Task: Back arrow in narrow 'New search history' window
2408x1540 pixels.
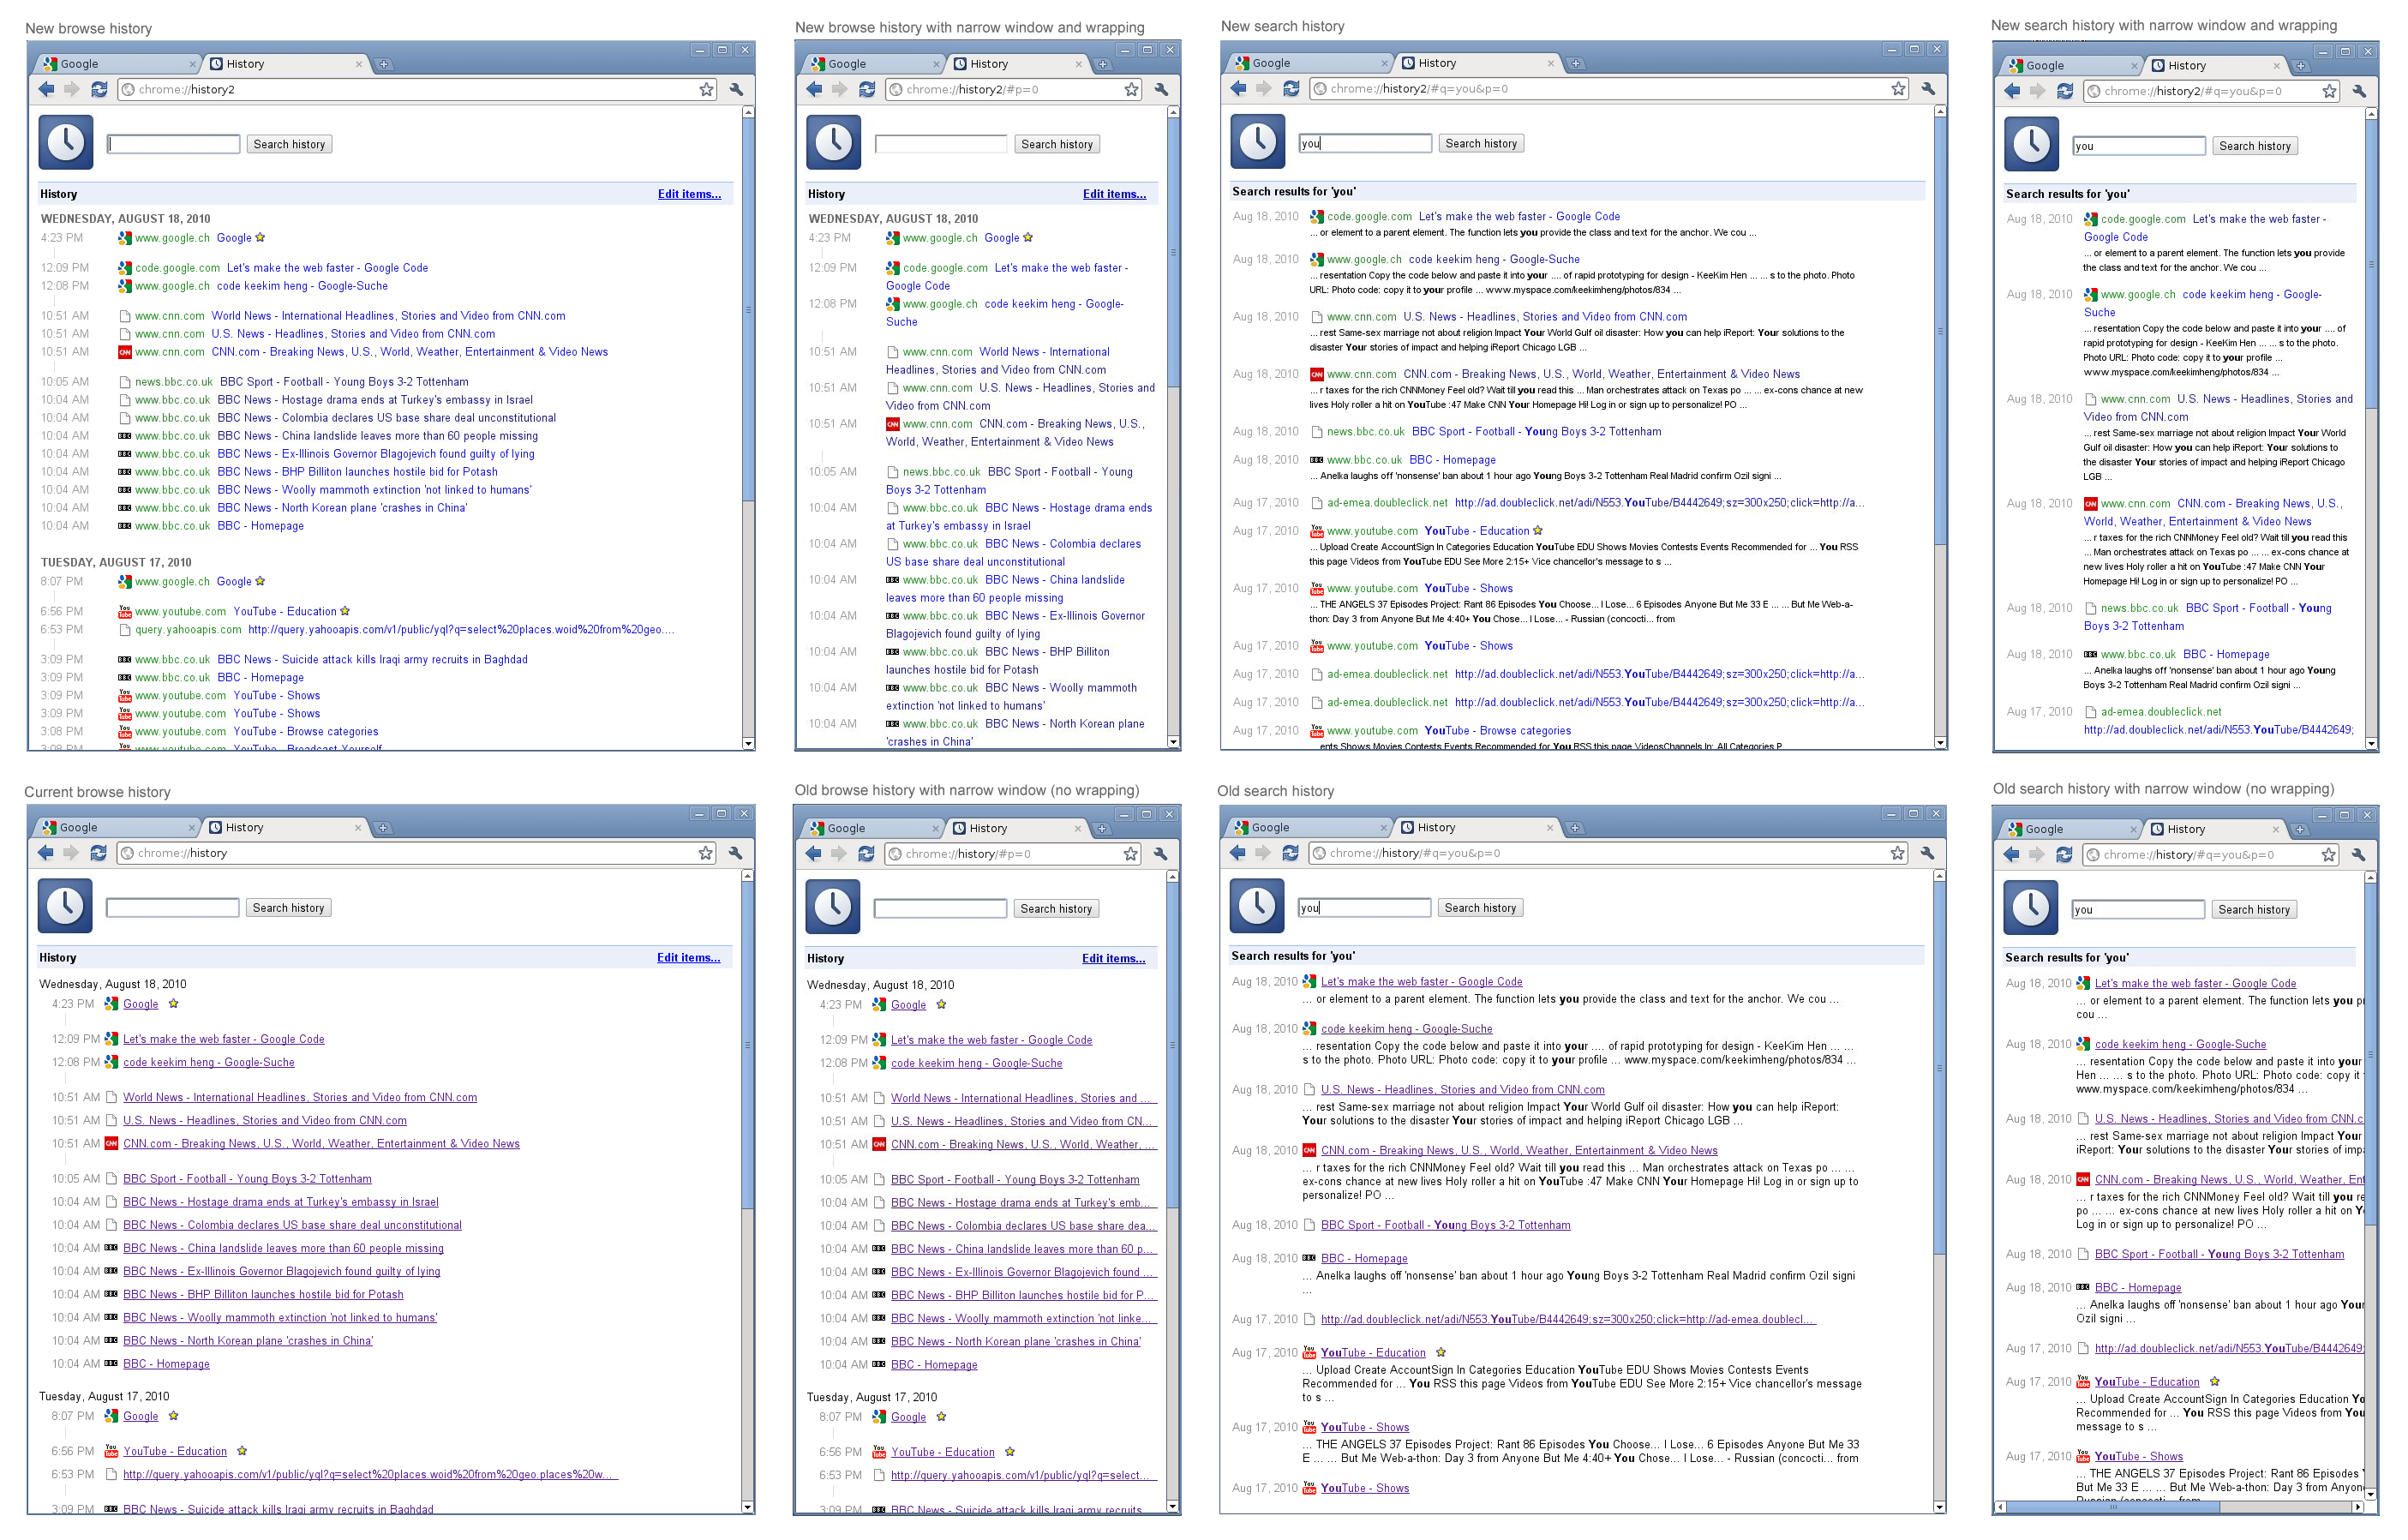Action: (x=2012, y=92)
